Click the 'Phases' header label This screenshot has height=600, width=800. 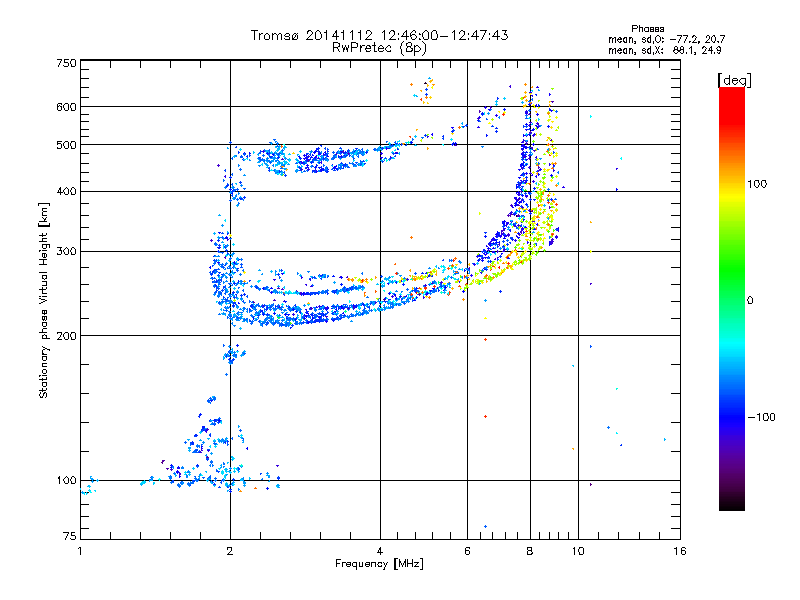pos(647,29)
